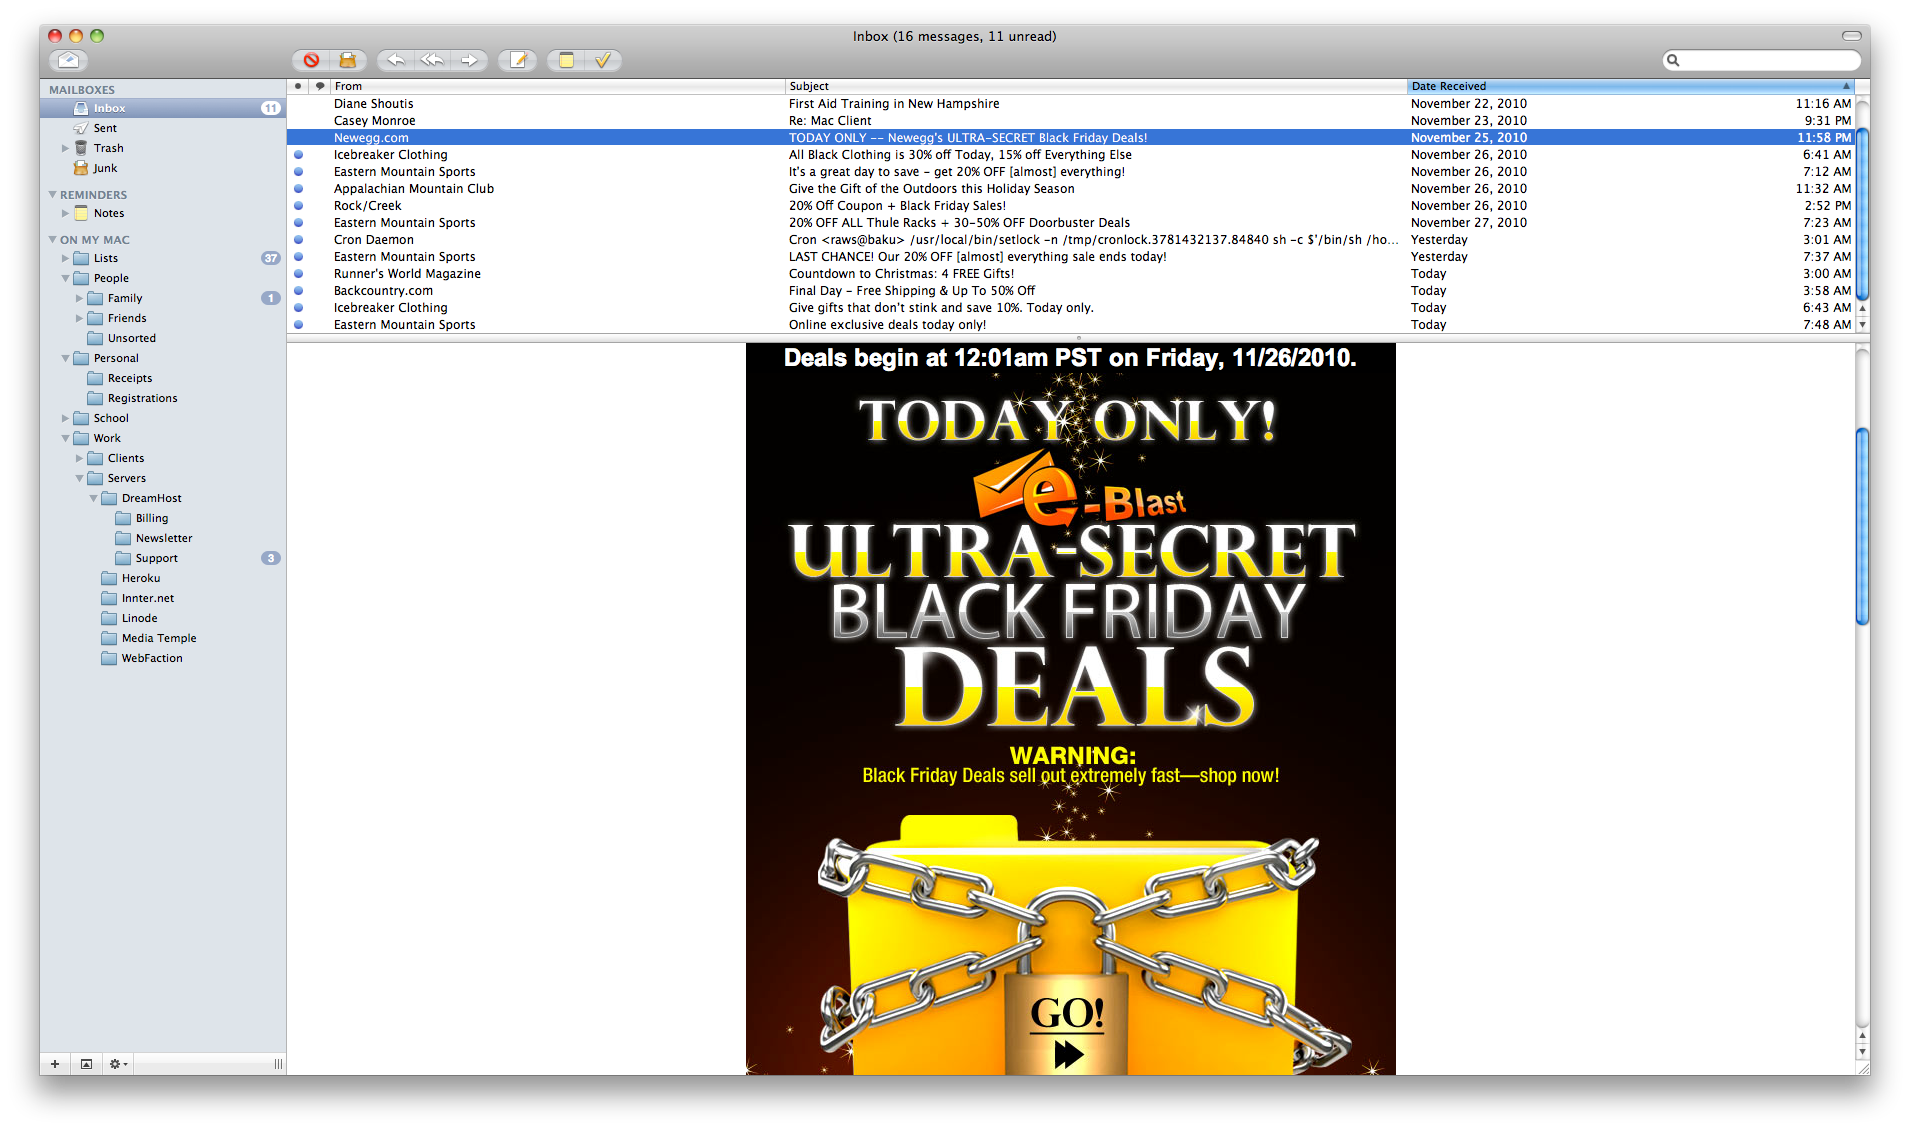Sort messages by the Subject column
1910x1130 pixels.
coord(1095,86)
